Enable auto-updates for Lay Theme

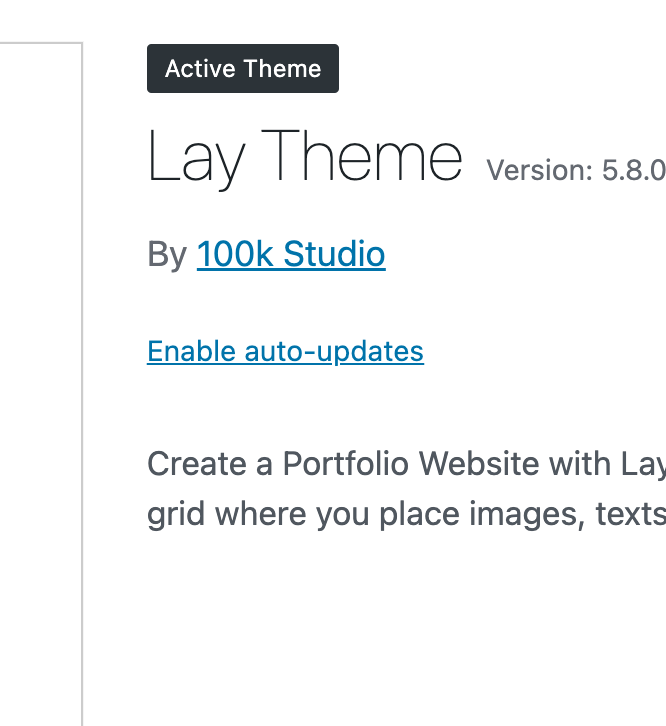[285, 352]
